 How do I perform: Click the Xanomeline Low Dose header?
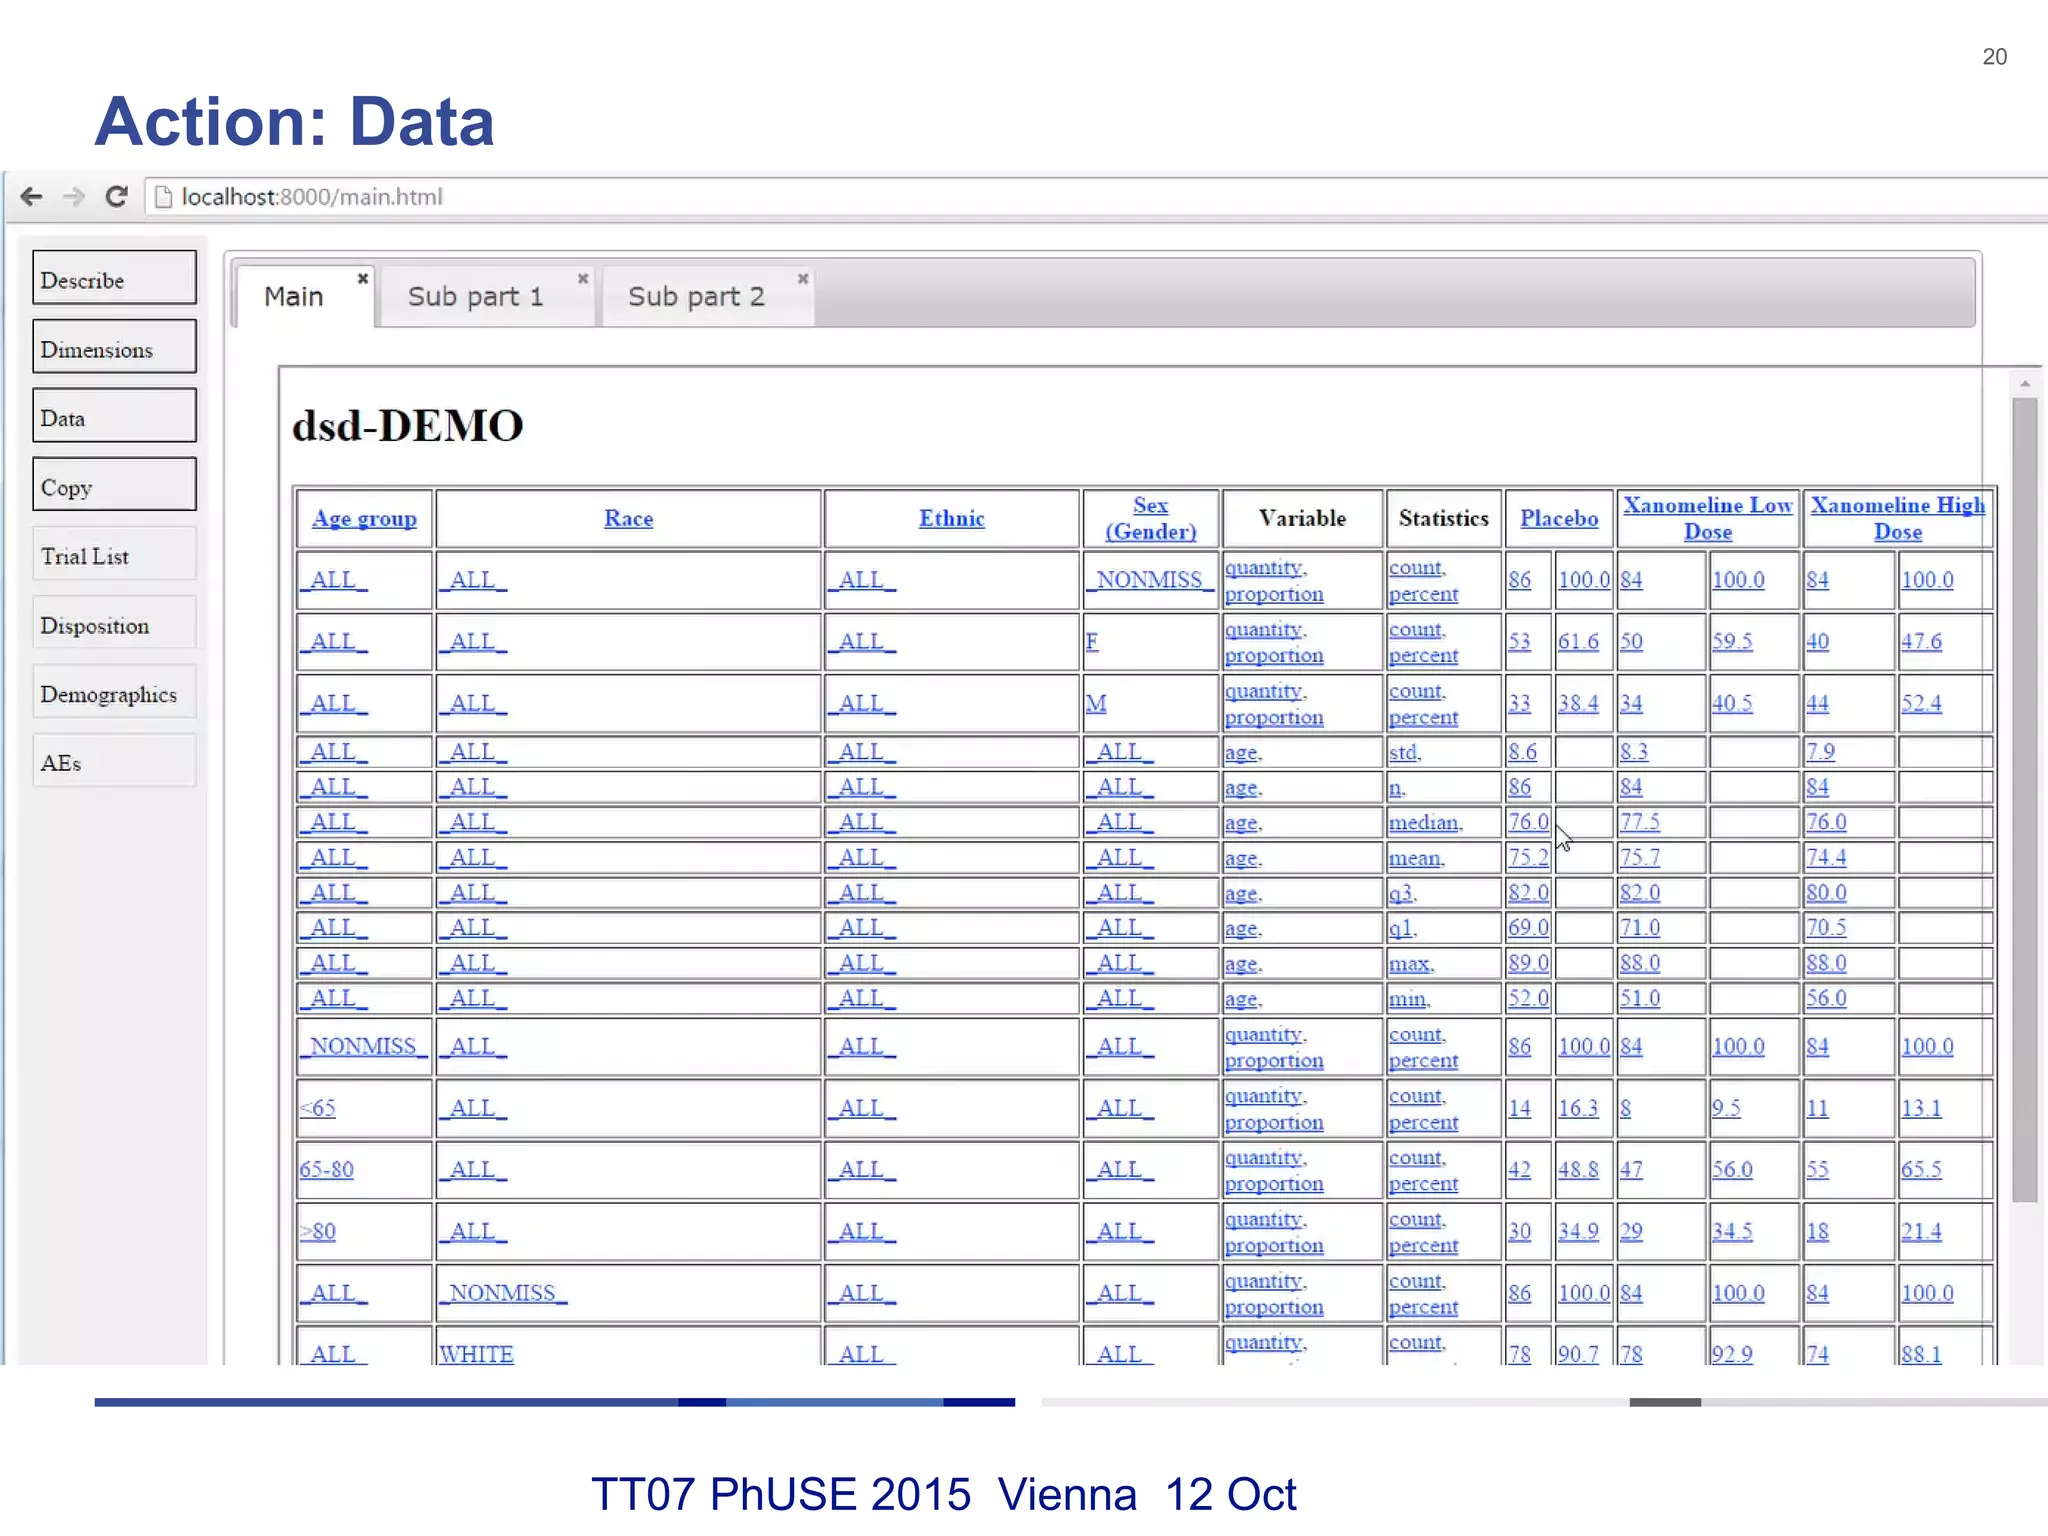1707,519
